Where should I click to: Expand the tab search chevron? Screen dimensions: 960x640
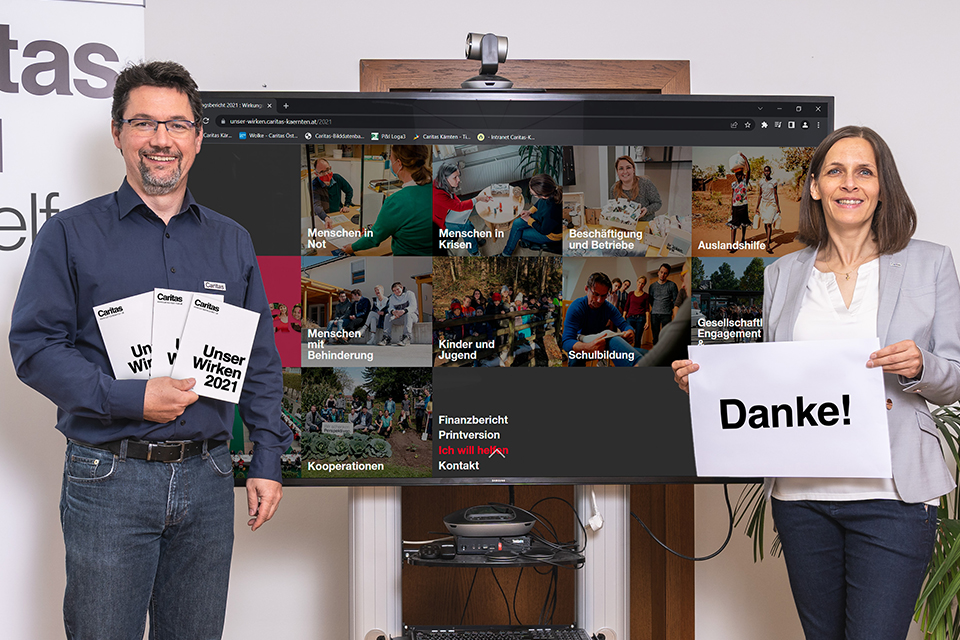coord(760,108)
